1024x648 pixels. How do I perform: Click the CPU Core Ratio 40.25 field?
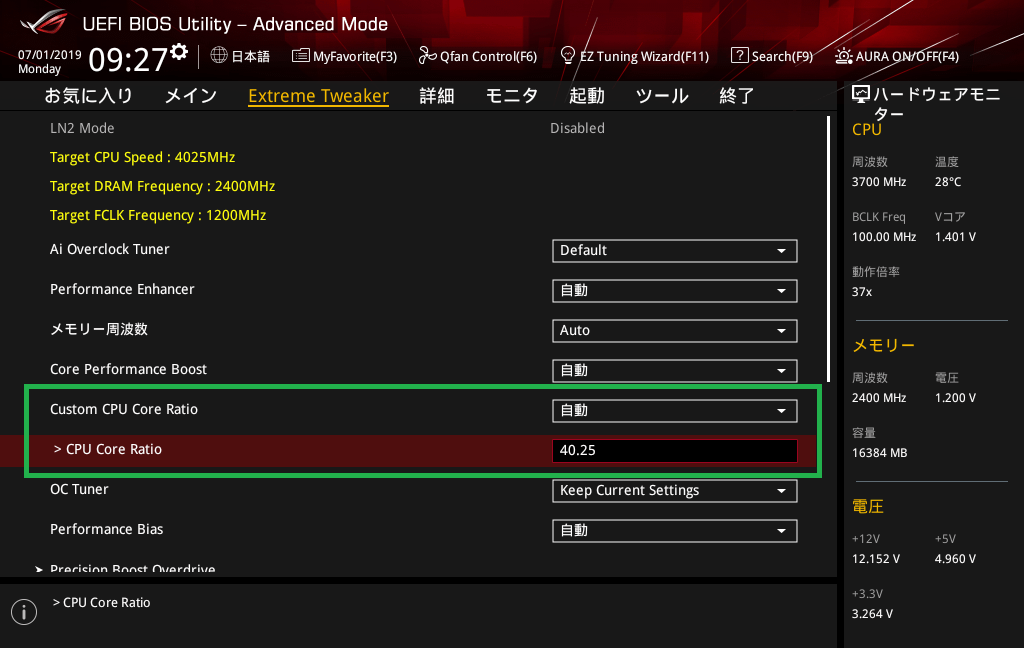(675, 451)
